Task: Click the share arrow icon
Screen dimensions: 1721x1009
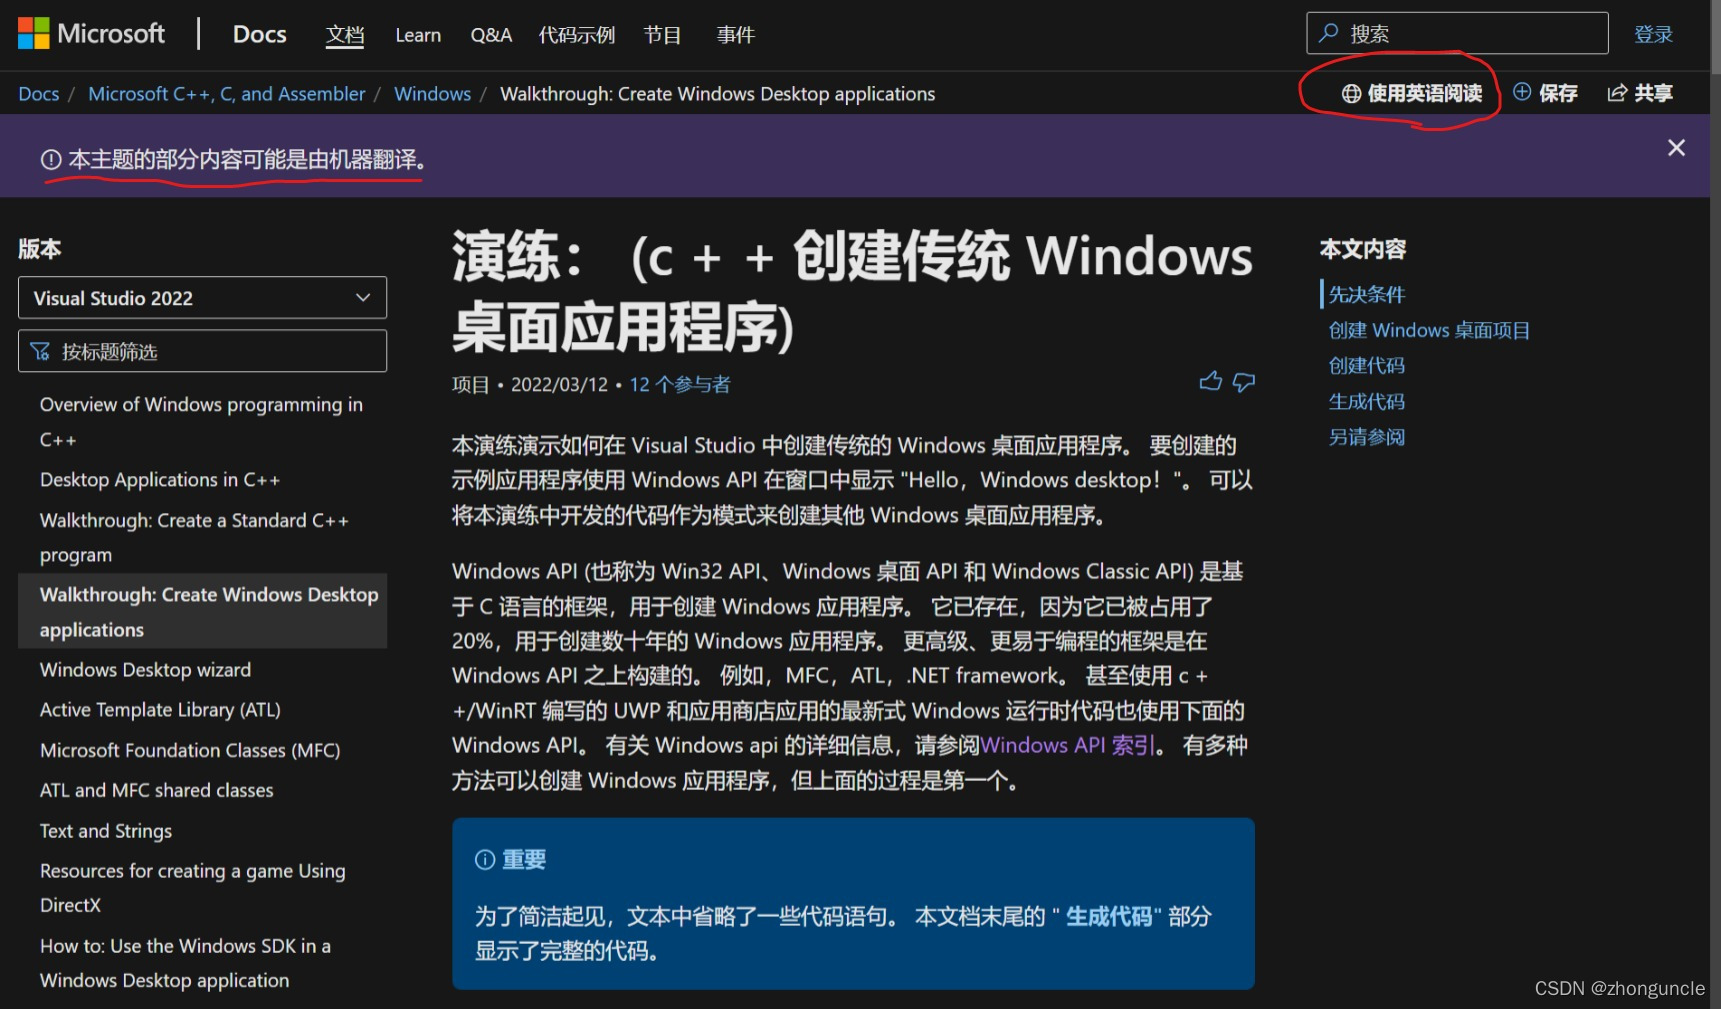Action: 1617,93
